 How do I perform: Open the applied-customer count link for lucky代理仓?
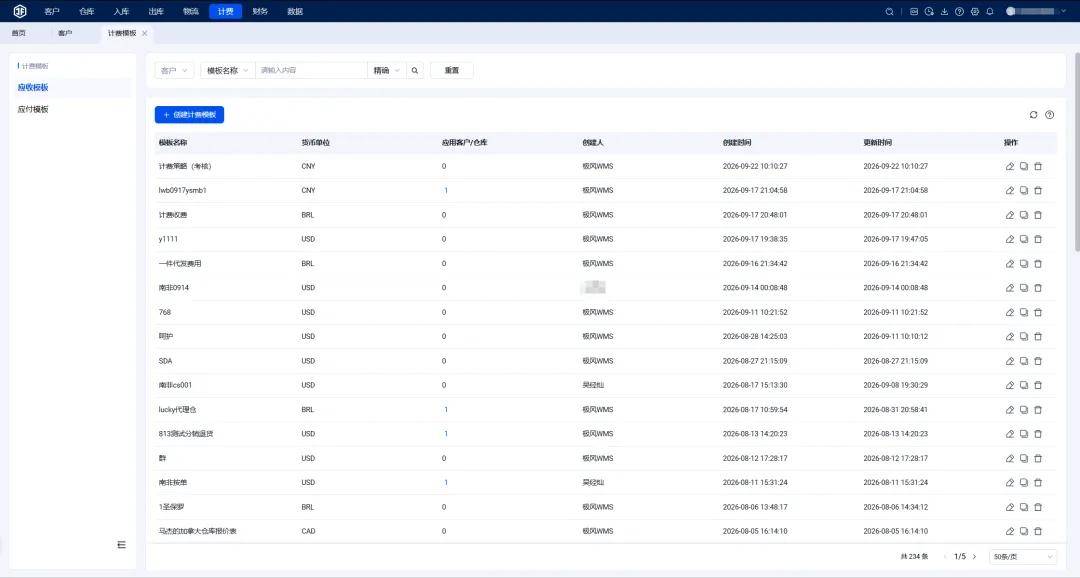tap(446, 410)
